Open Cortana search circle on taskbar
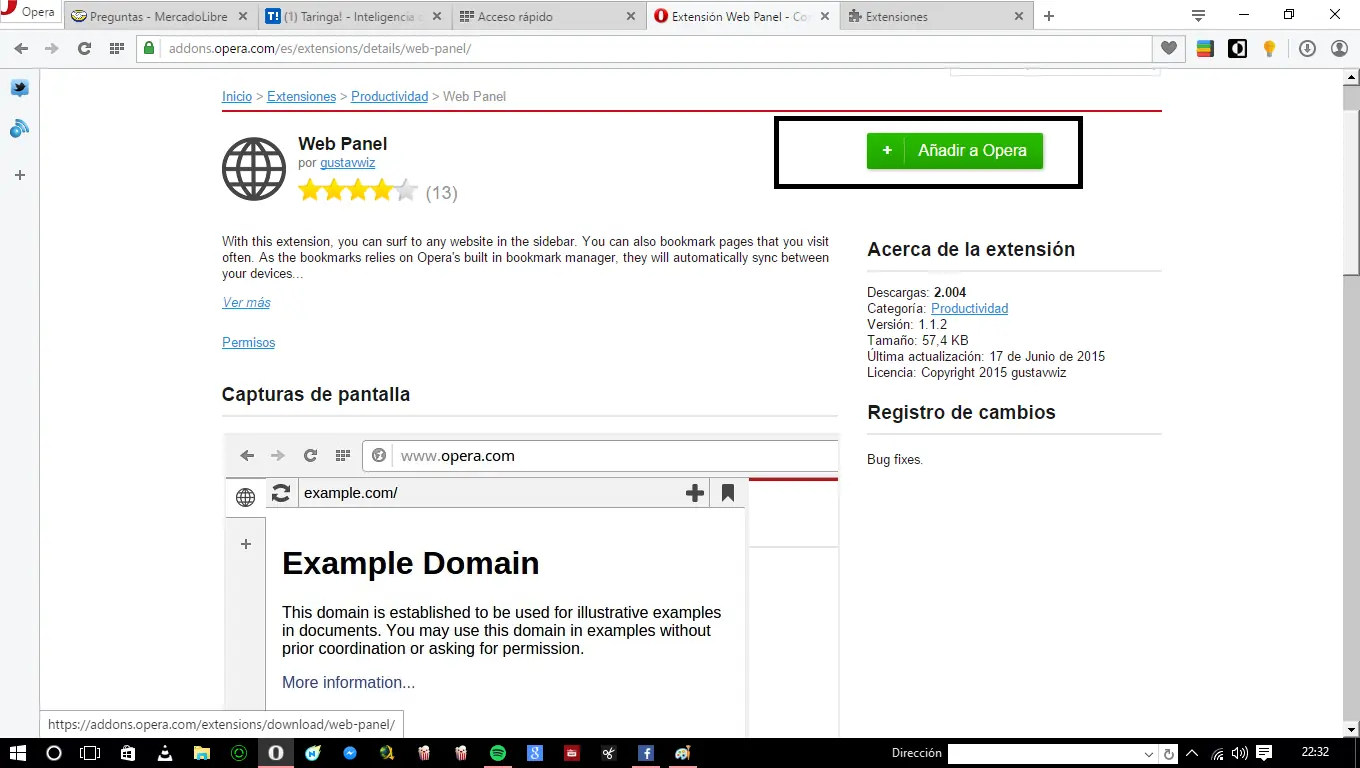Image resolution: width=1360 pixels, height=768 pixels. (54, 753)
